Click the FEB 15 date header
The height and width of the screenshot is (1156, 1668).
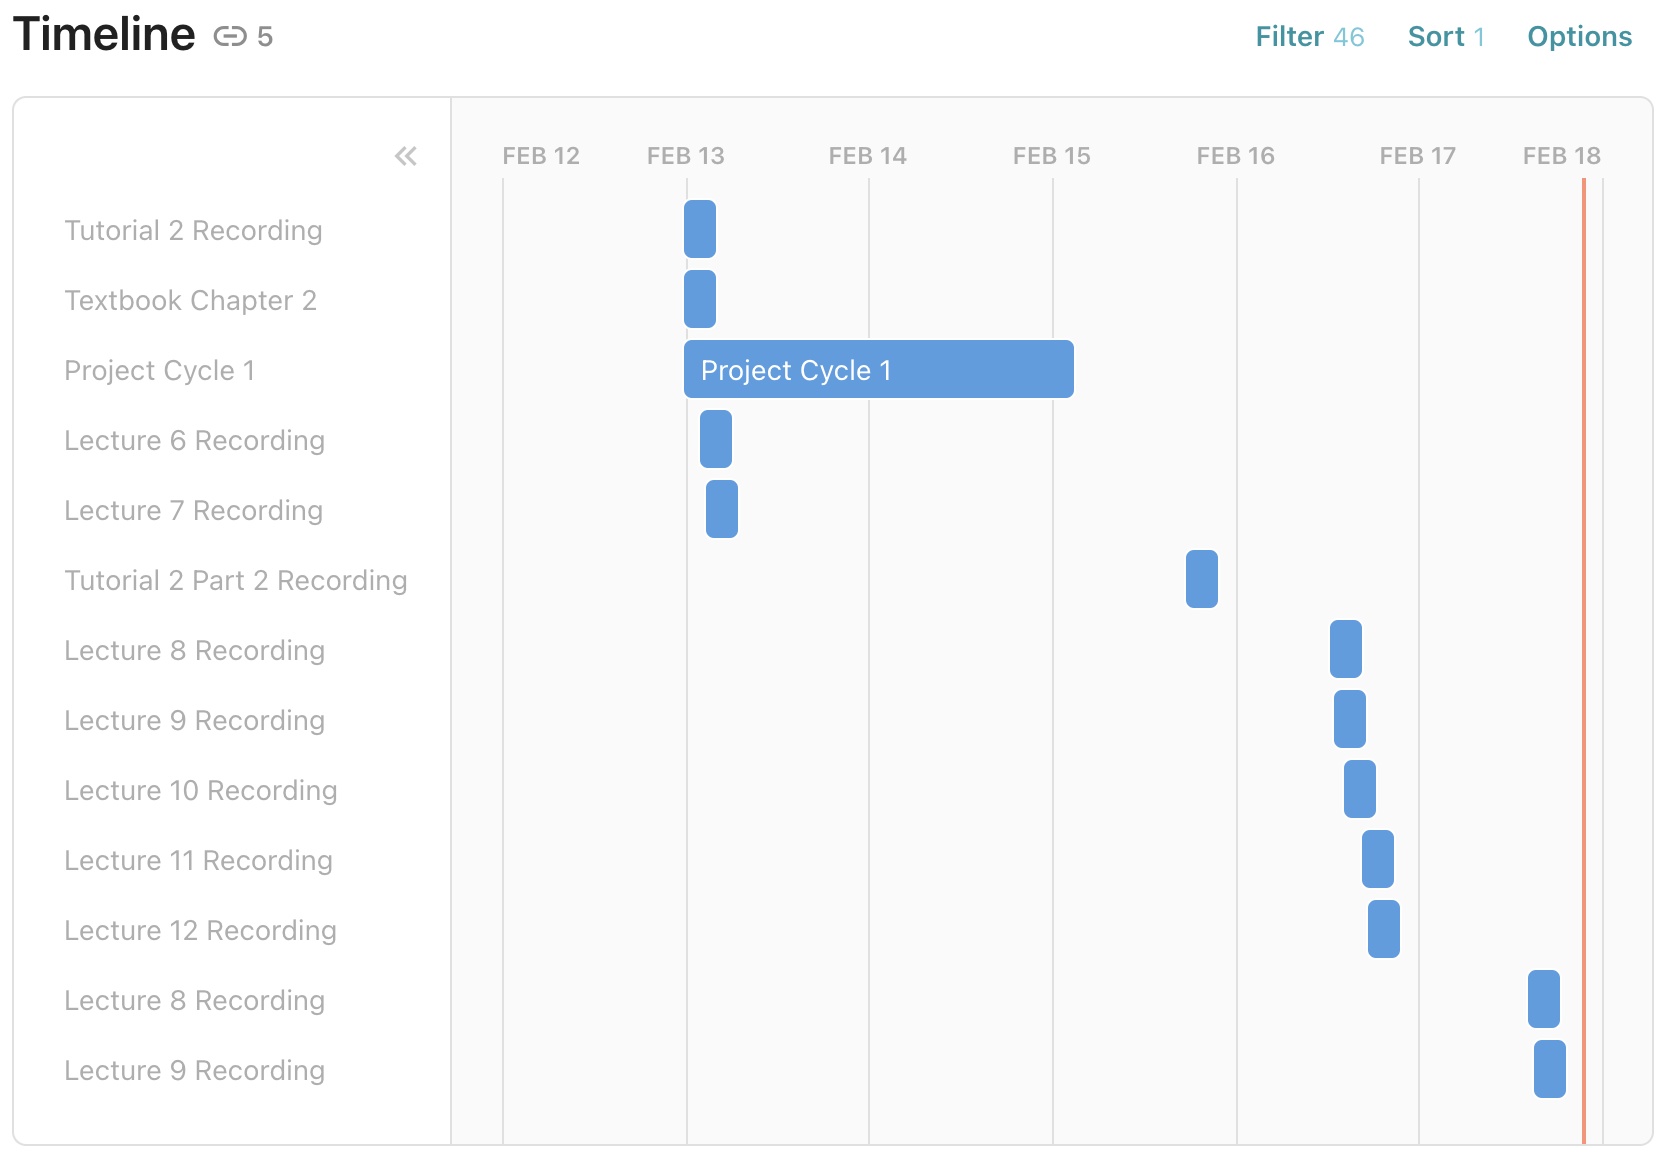point(1051,156)
